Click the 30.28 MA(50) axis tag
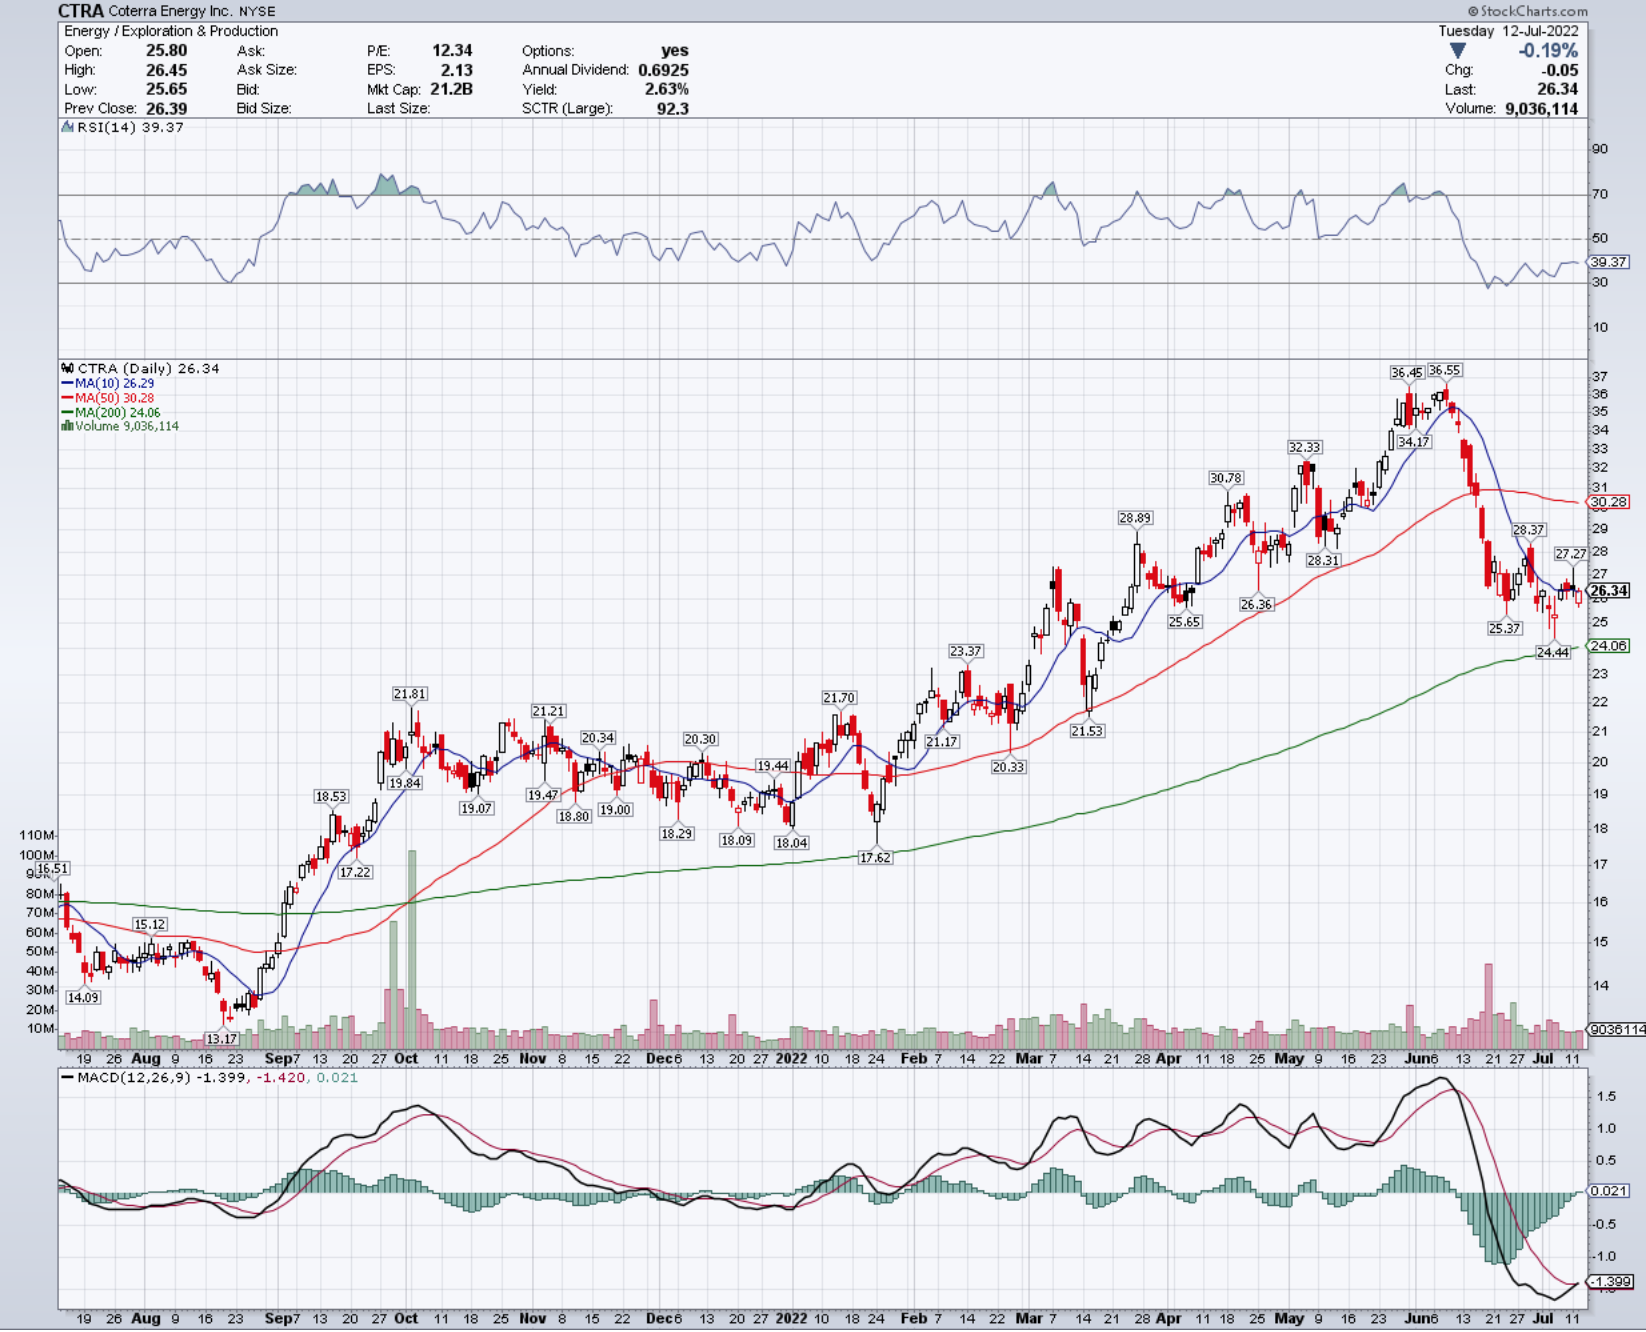 coord(1608,502)
